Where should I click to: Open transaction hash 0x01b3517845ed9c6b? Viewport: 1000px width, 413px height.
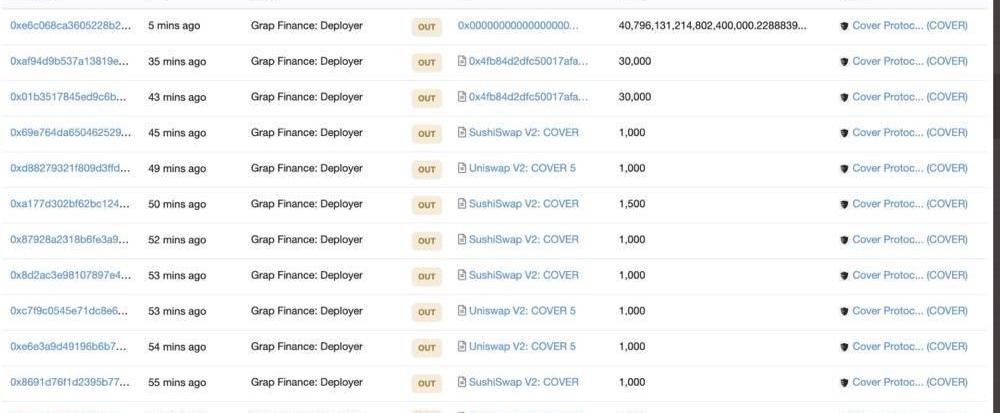click(70, 98)
